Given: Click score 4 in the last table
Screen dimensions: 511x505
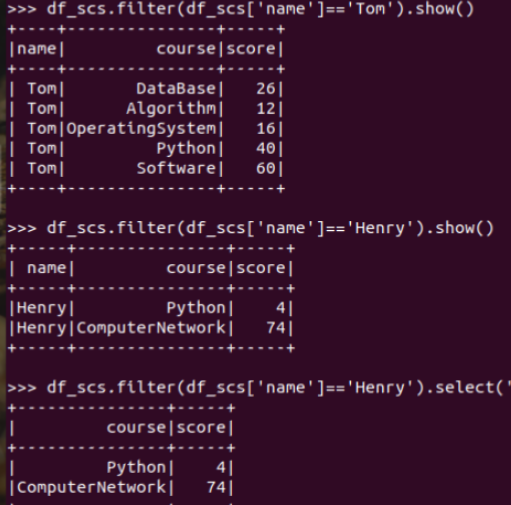Looking at the screenshot, I should 221,468.
